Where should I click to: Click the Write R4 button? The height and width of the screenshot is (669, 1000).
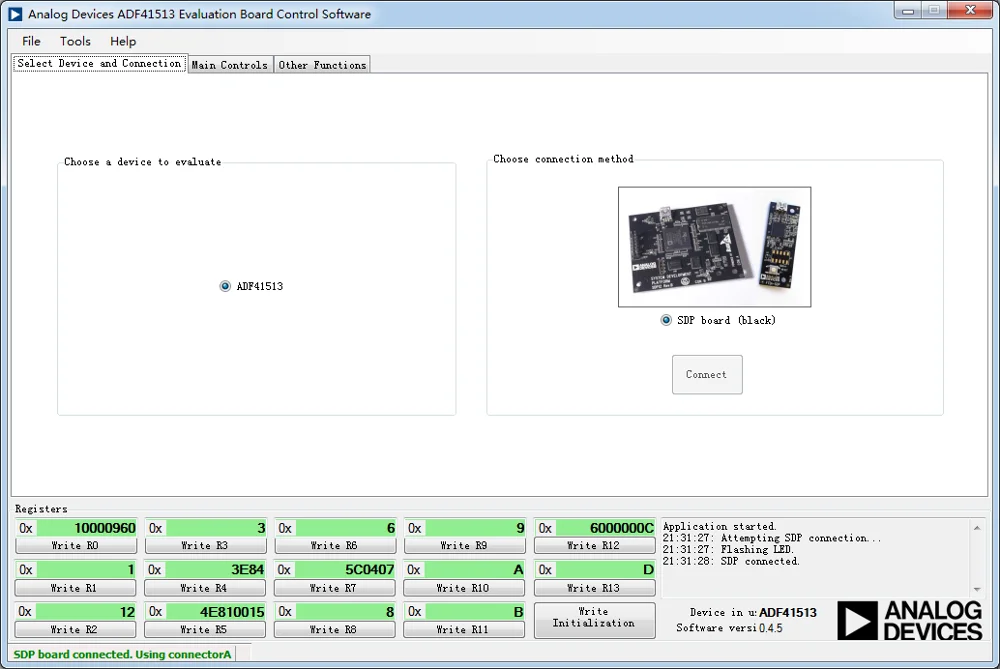tap(204, 588)
